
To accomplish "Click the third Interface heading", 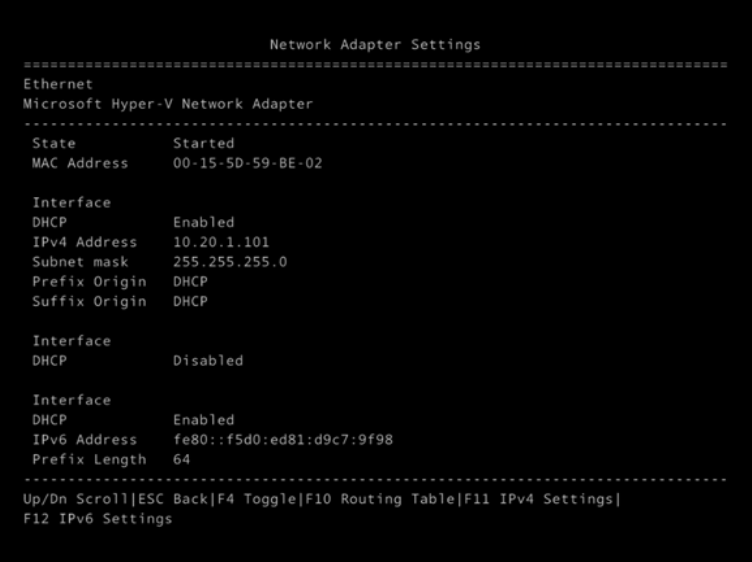I will [x=71, y=400].
